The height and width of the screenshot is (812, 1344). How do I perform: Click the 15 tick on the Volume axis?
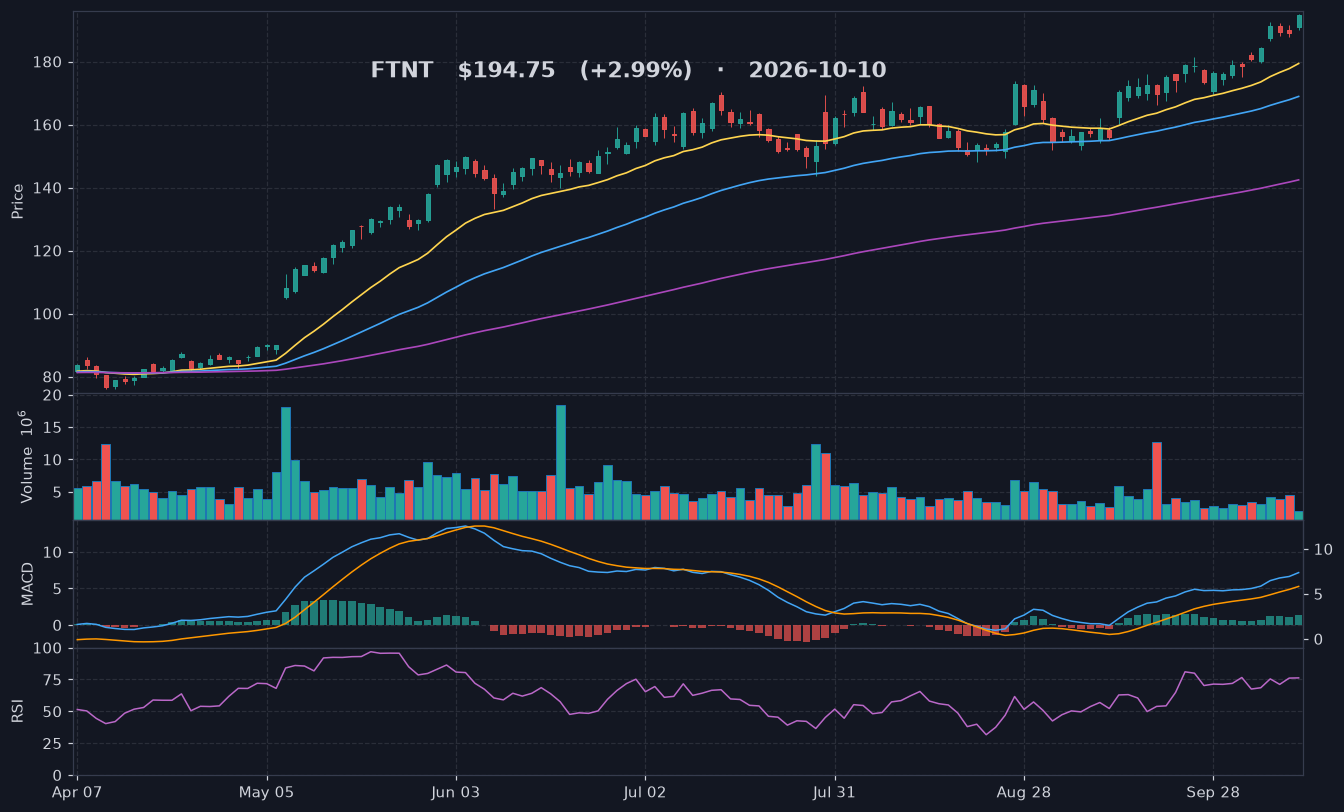53,428
